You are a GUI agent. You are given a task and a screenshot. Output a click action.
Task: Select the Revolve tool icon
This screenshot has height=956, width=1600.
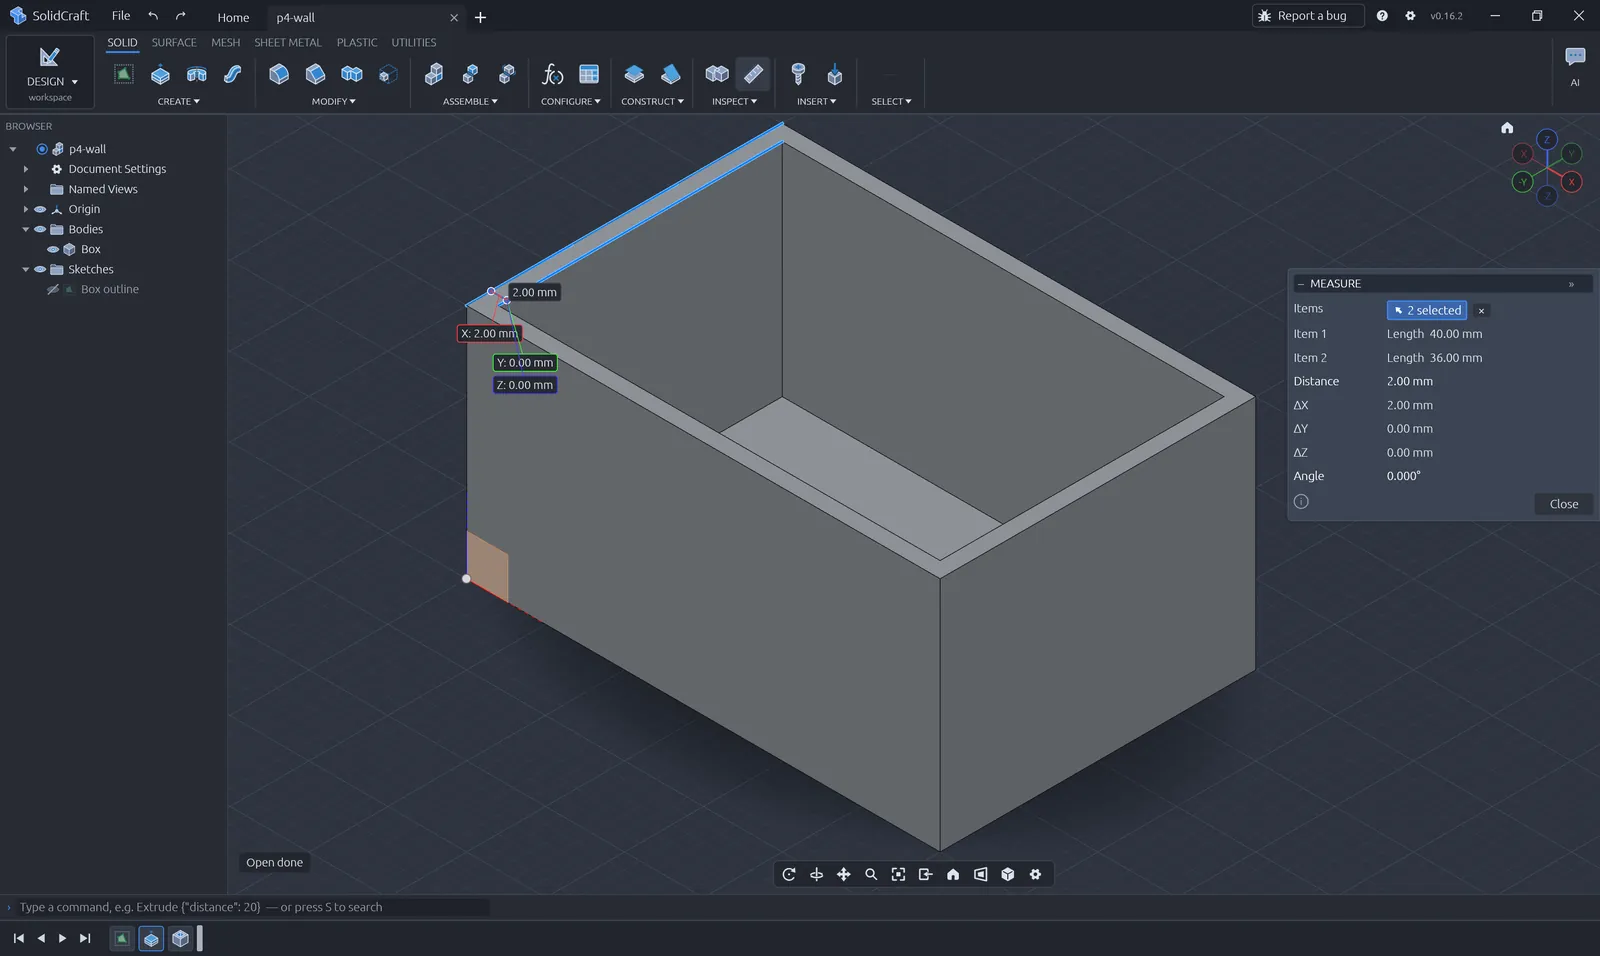(x=196, y=74)
